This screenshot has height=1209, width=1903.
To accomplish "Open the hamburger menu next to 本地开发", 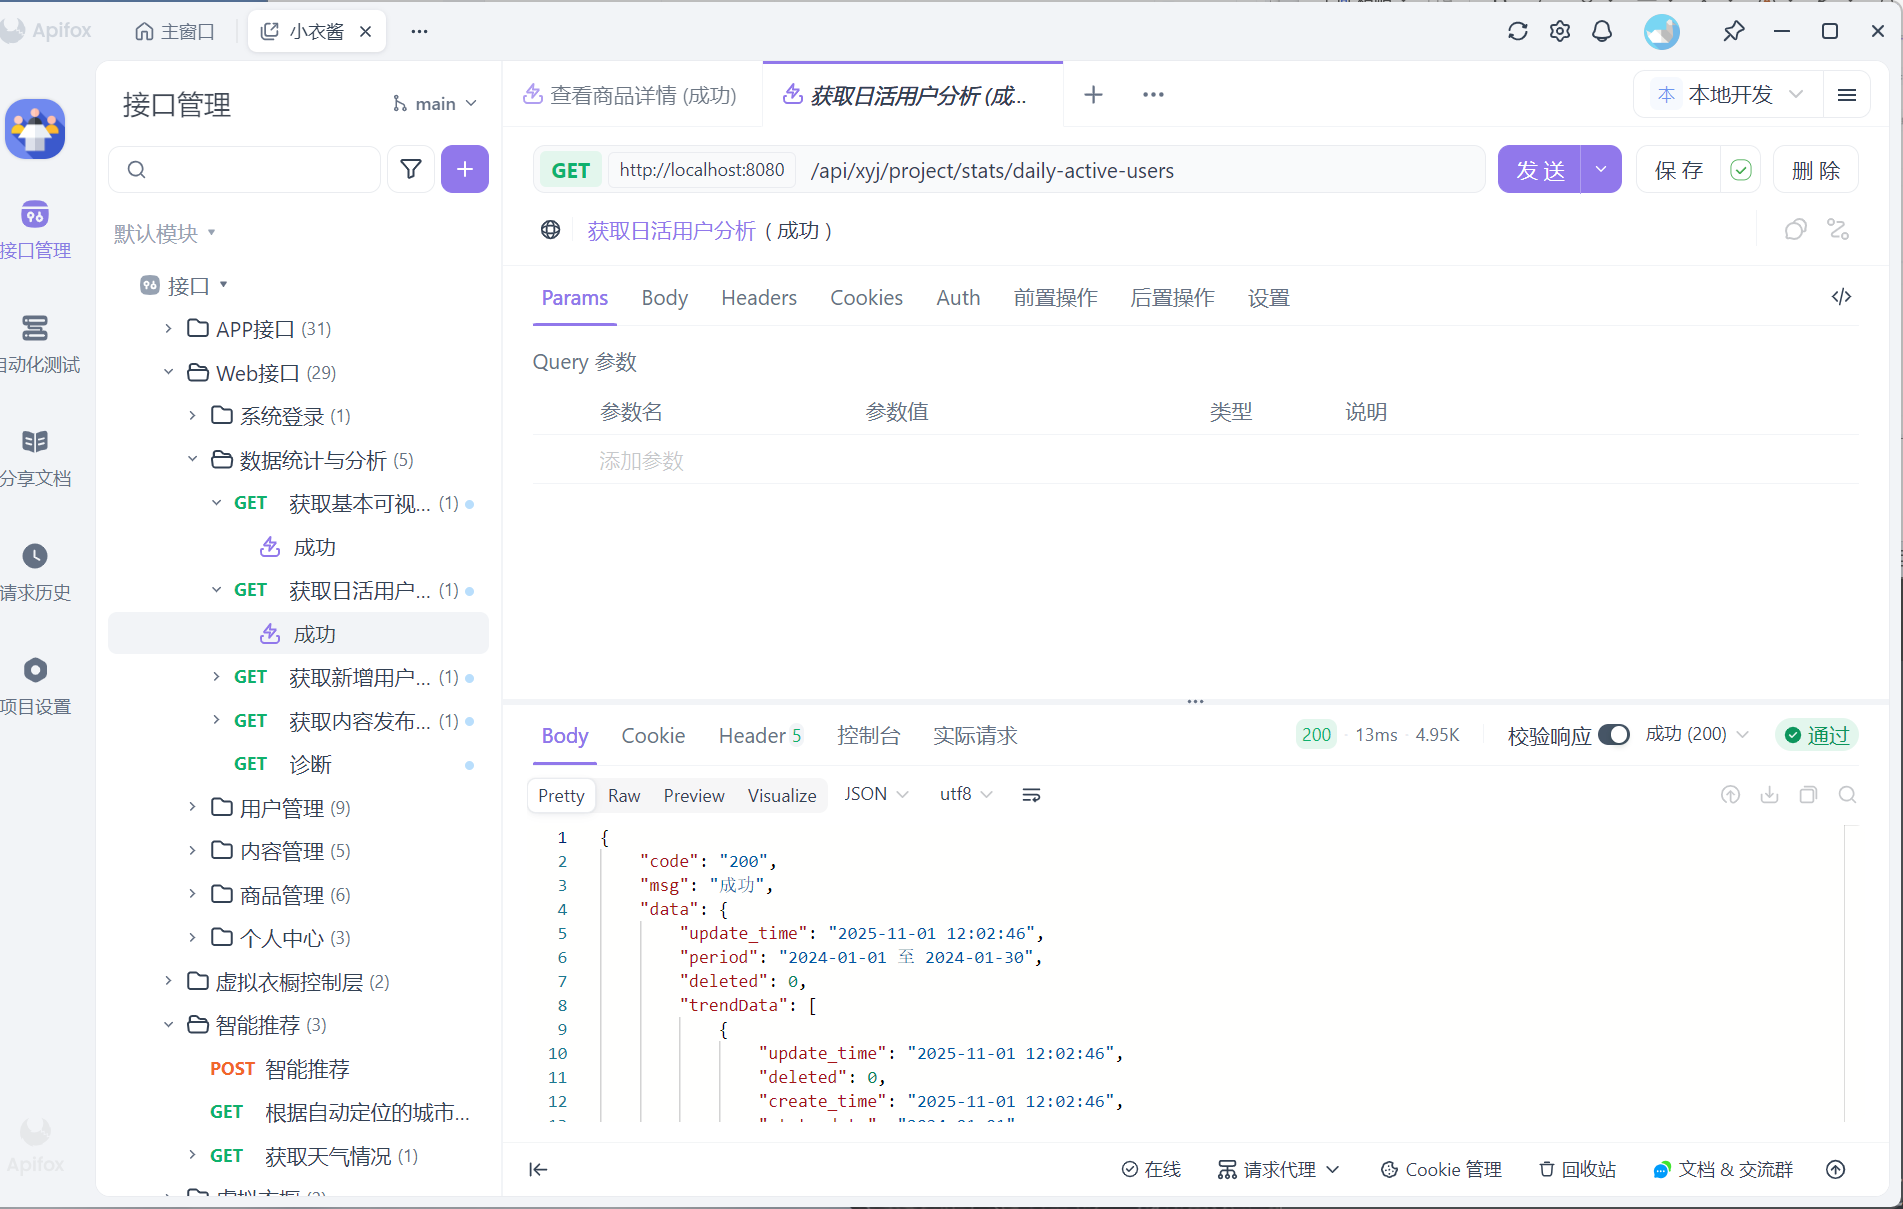I will tap(1847, 95).
